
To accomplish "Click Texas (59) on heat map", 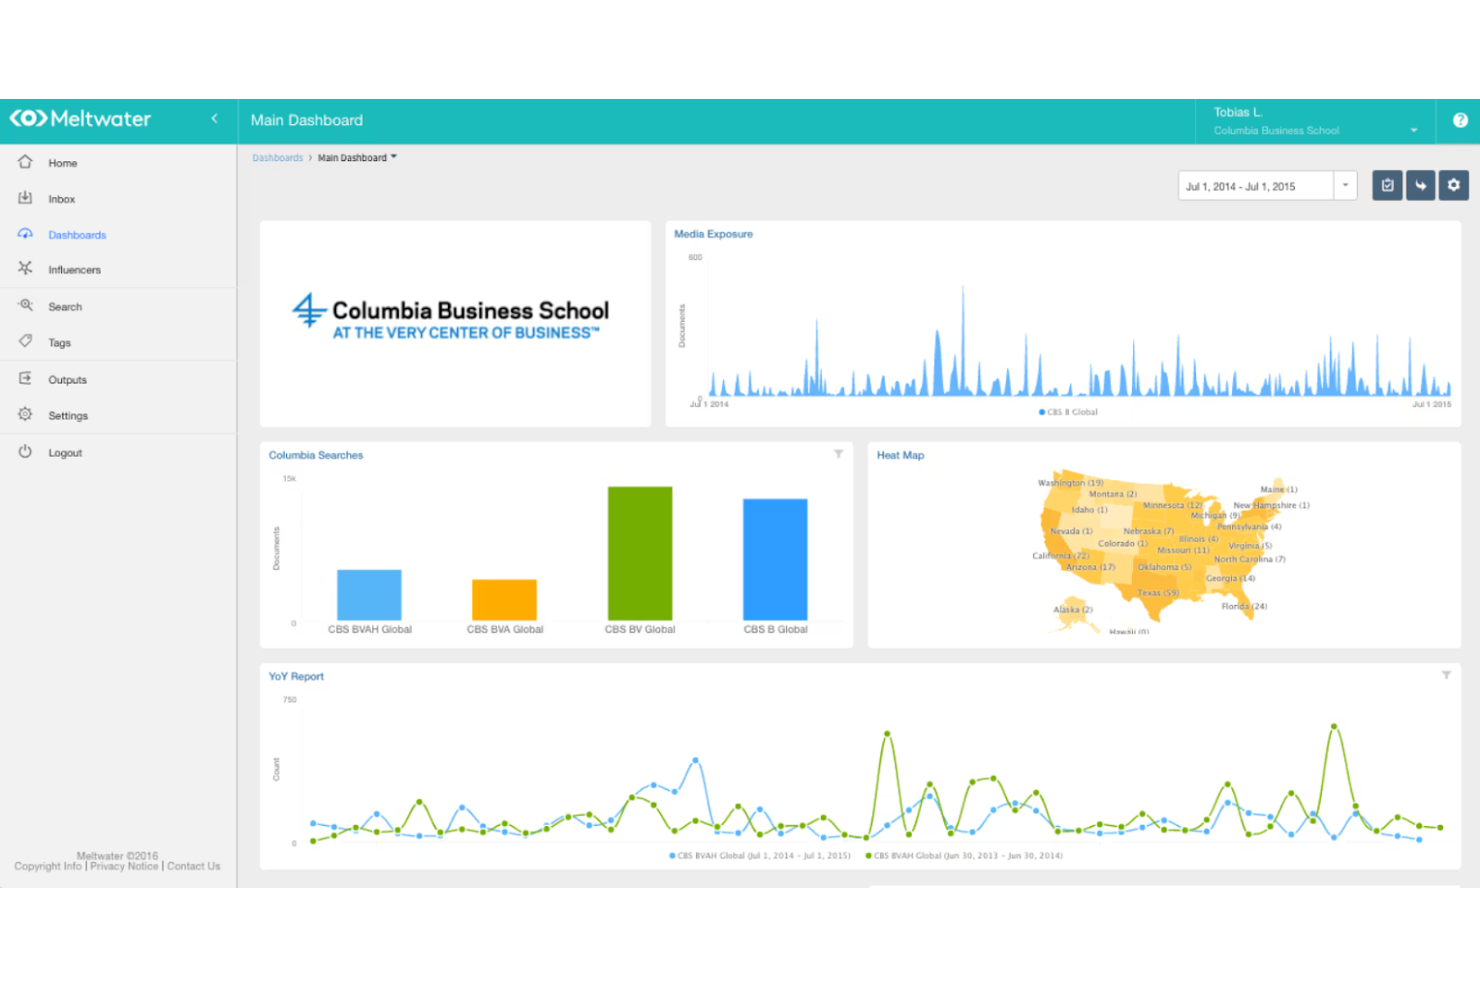I will tap(1159, 593).
